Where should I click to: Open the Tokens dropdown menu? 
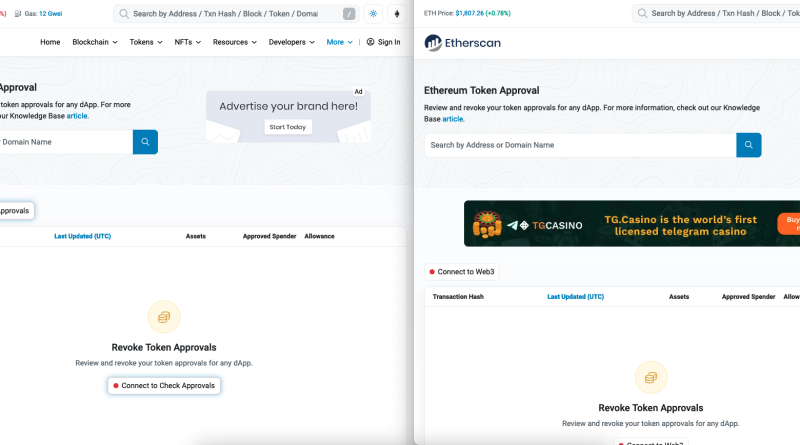[146, 42]
